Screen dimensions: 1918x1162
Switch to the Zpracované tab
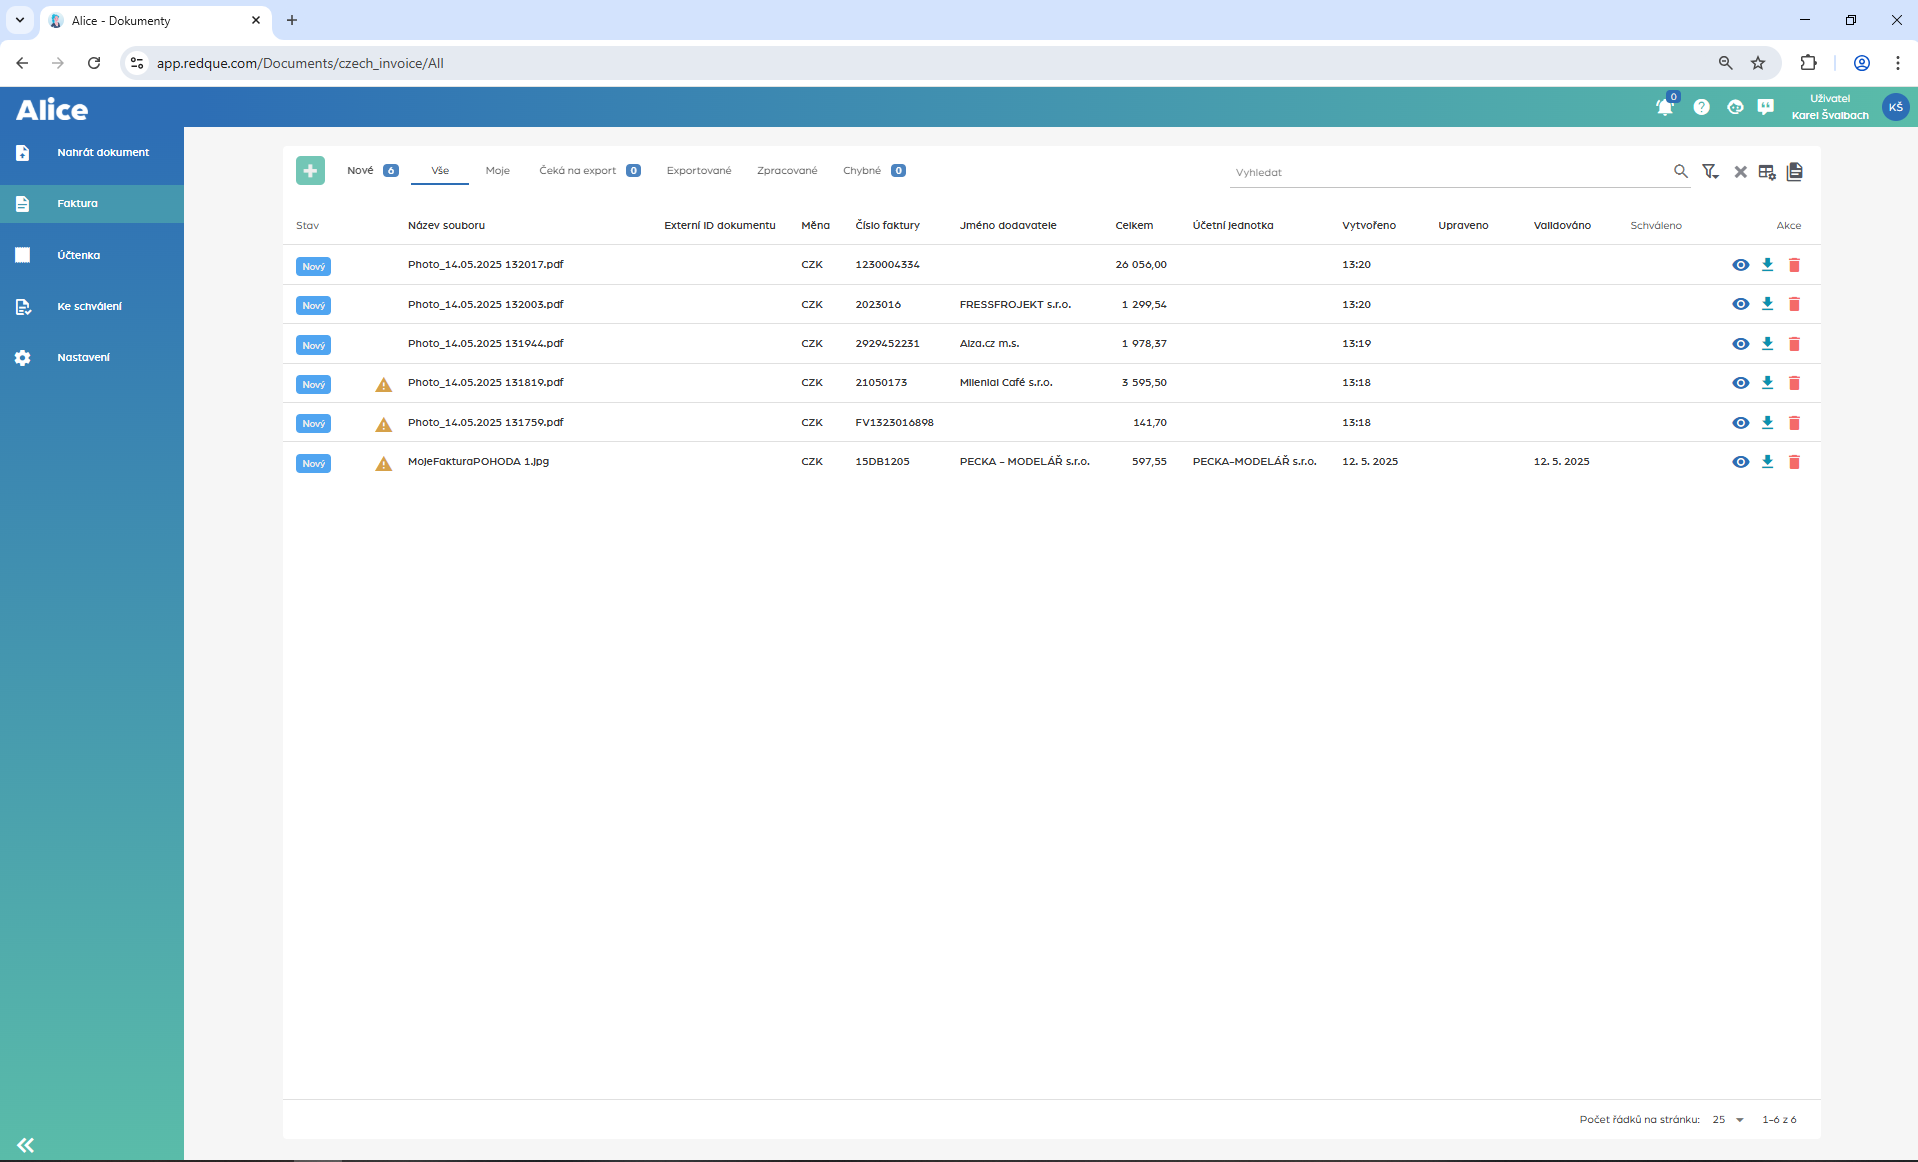pyautogui.click(x=787, y=171)
